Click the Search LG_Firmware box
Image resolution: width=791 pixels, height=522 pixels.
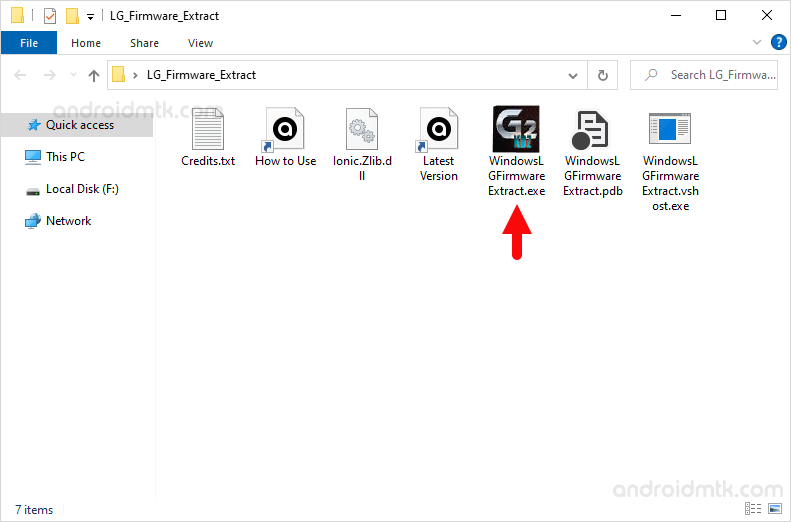tap(704, 75)
